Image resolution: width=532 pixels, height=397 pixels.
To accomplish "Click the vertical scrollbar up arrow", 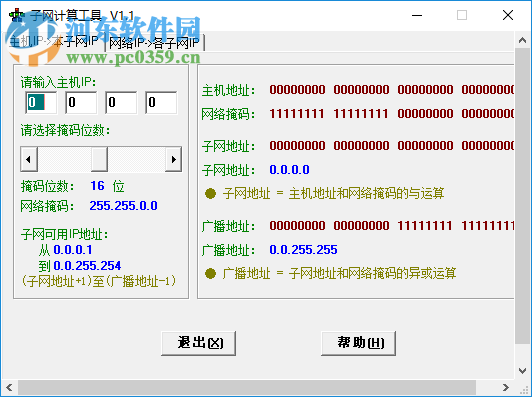I will (x=523, y=40).
